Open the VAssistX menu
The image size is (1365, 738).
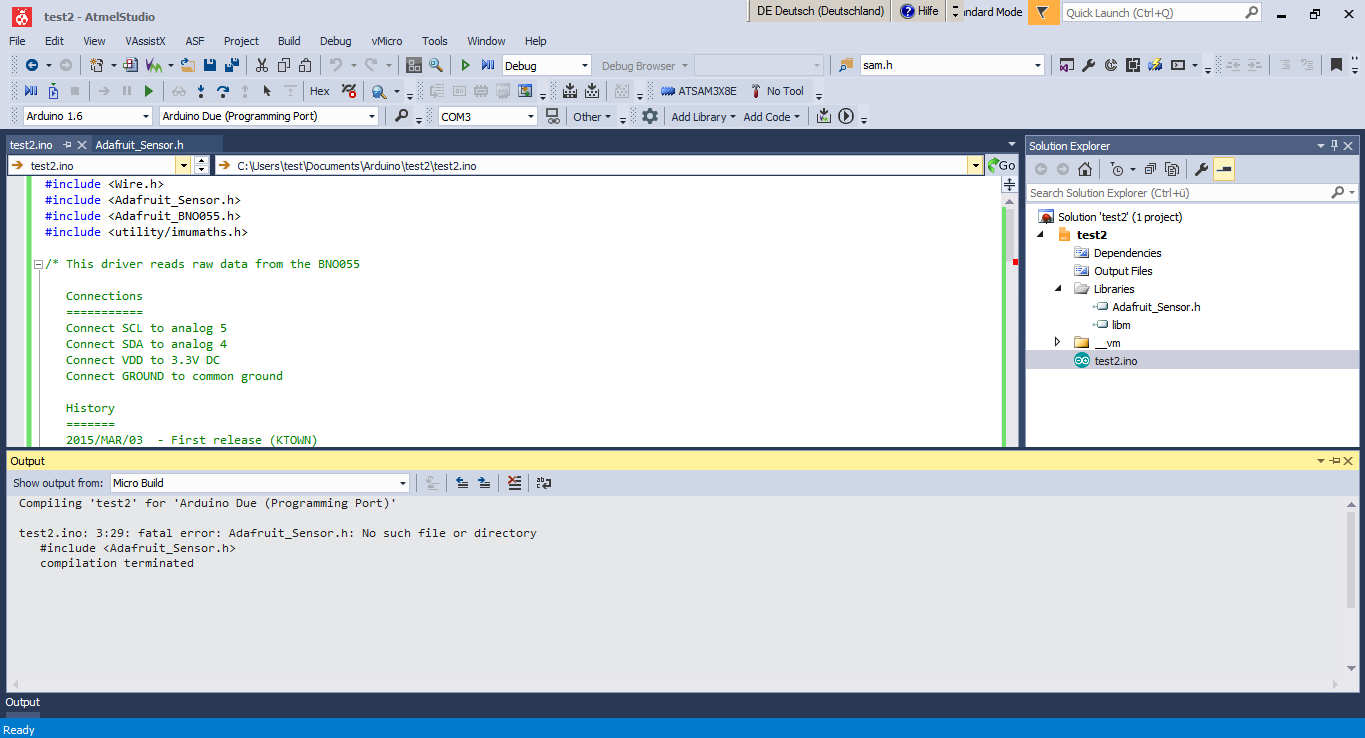click(145, 41)
